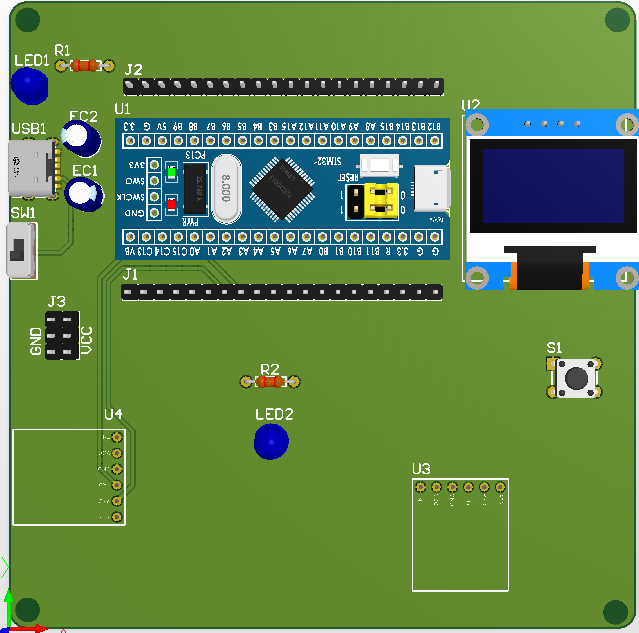
Task: Select the blue LED2 component
Action: (271, 442)
